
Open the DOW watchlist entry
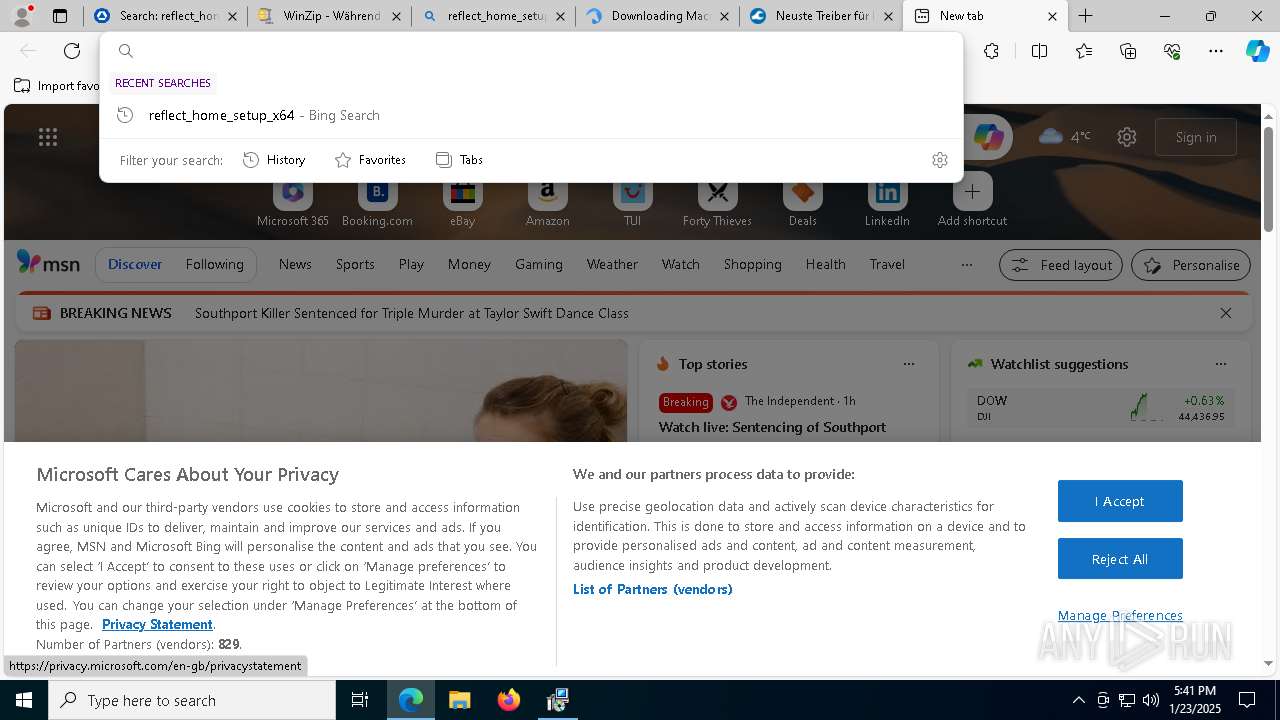pos(1100,407)
